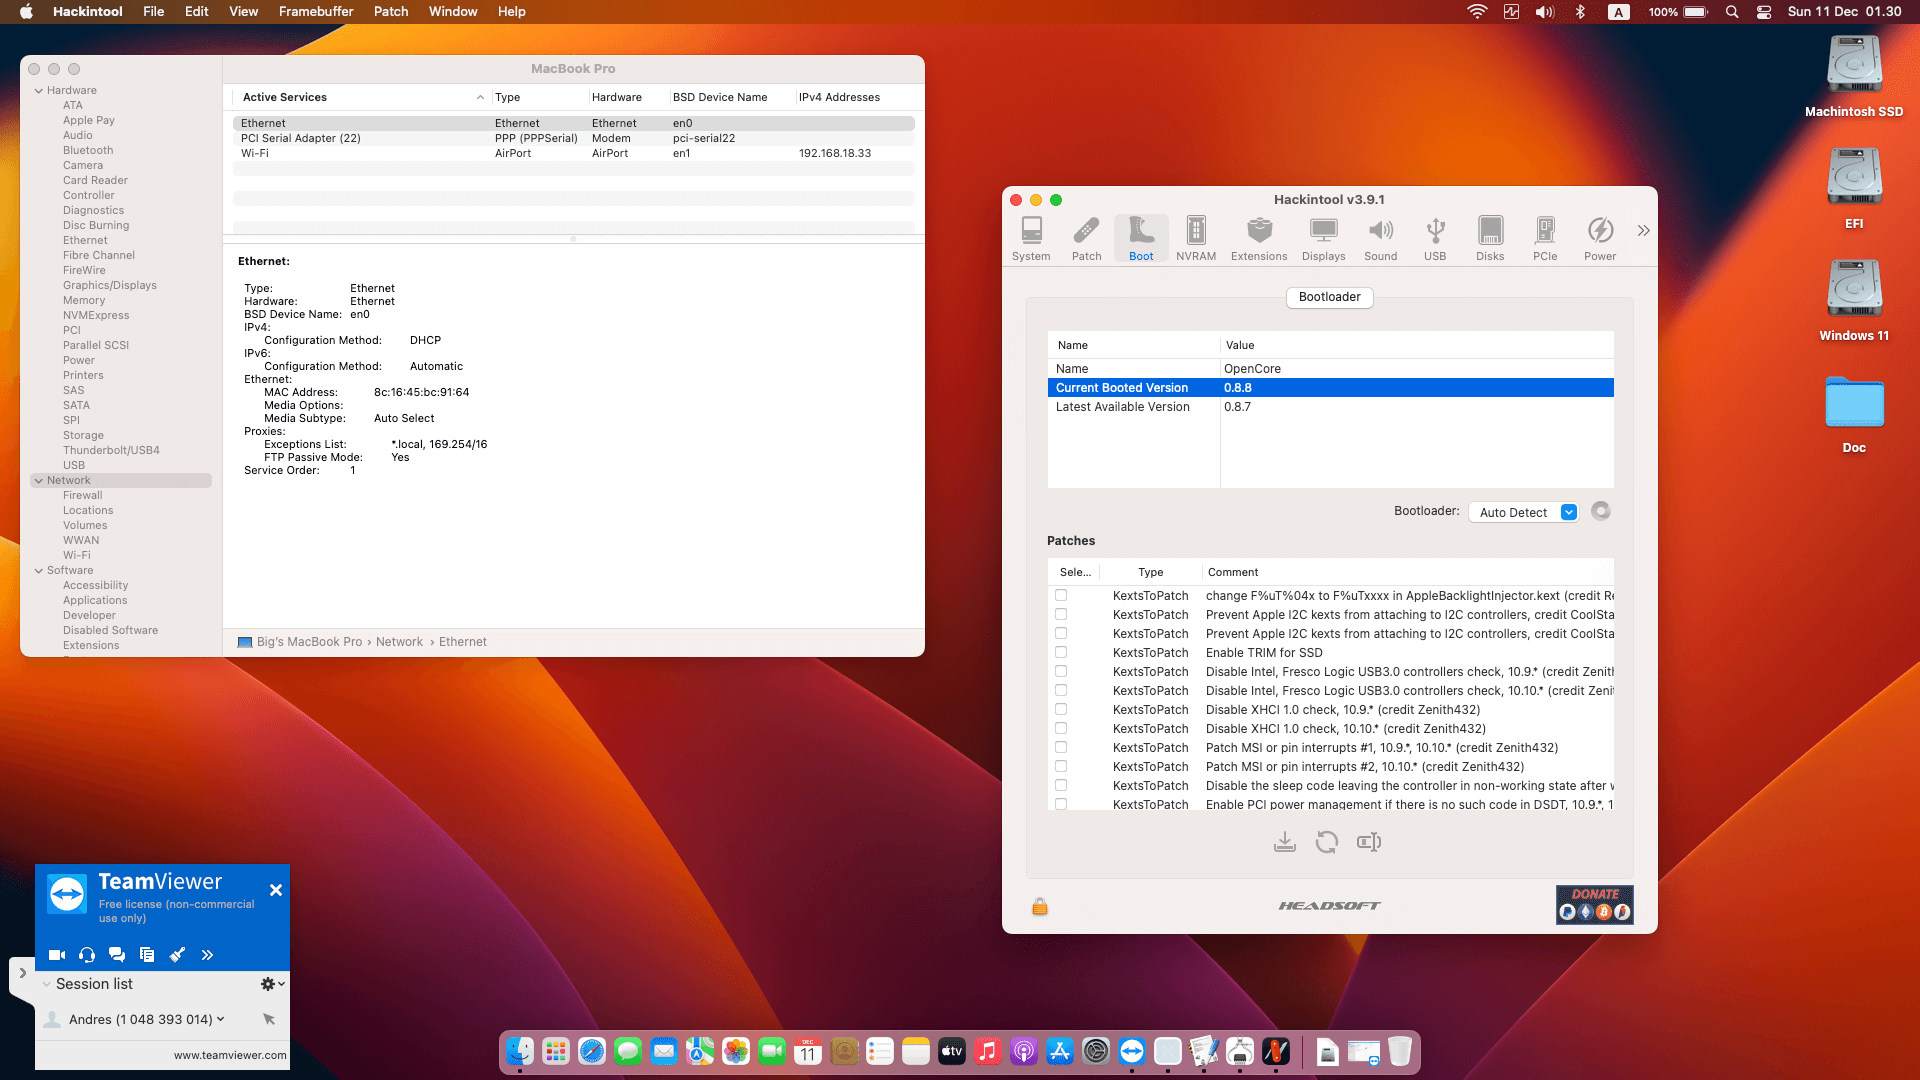
Task: Click the TeamViewer video camera icon
Action: click(57, 955)
